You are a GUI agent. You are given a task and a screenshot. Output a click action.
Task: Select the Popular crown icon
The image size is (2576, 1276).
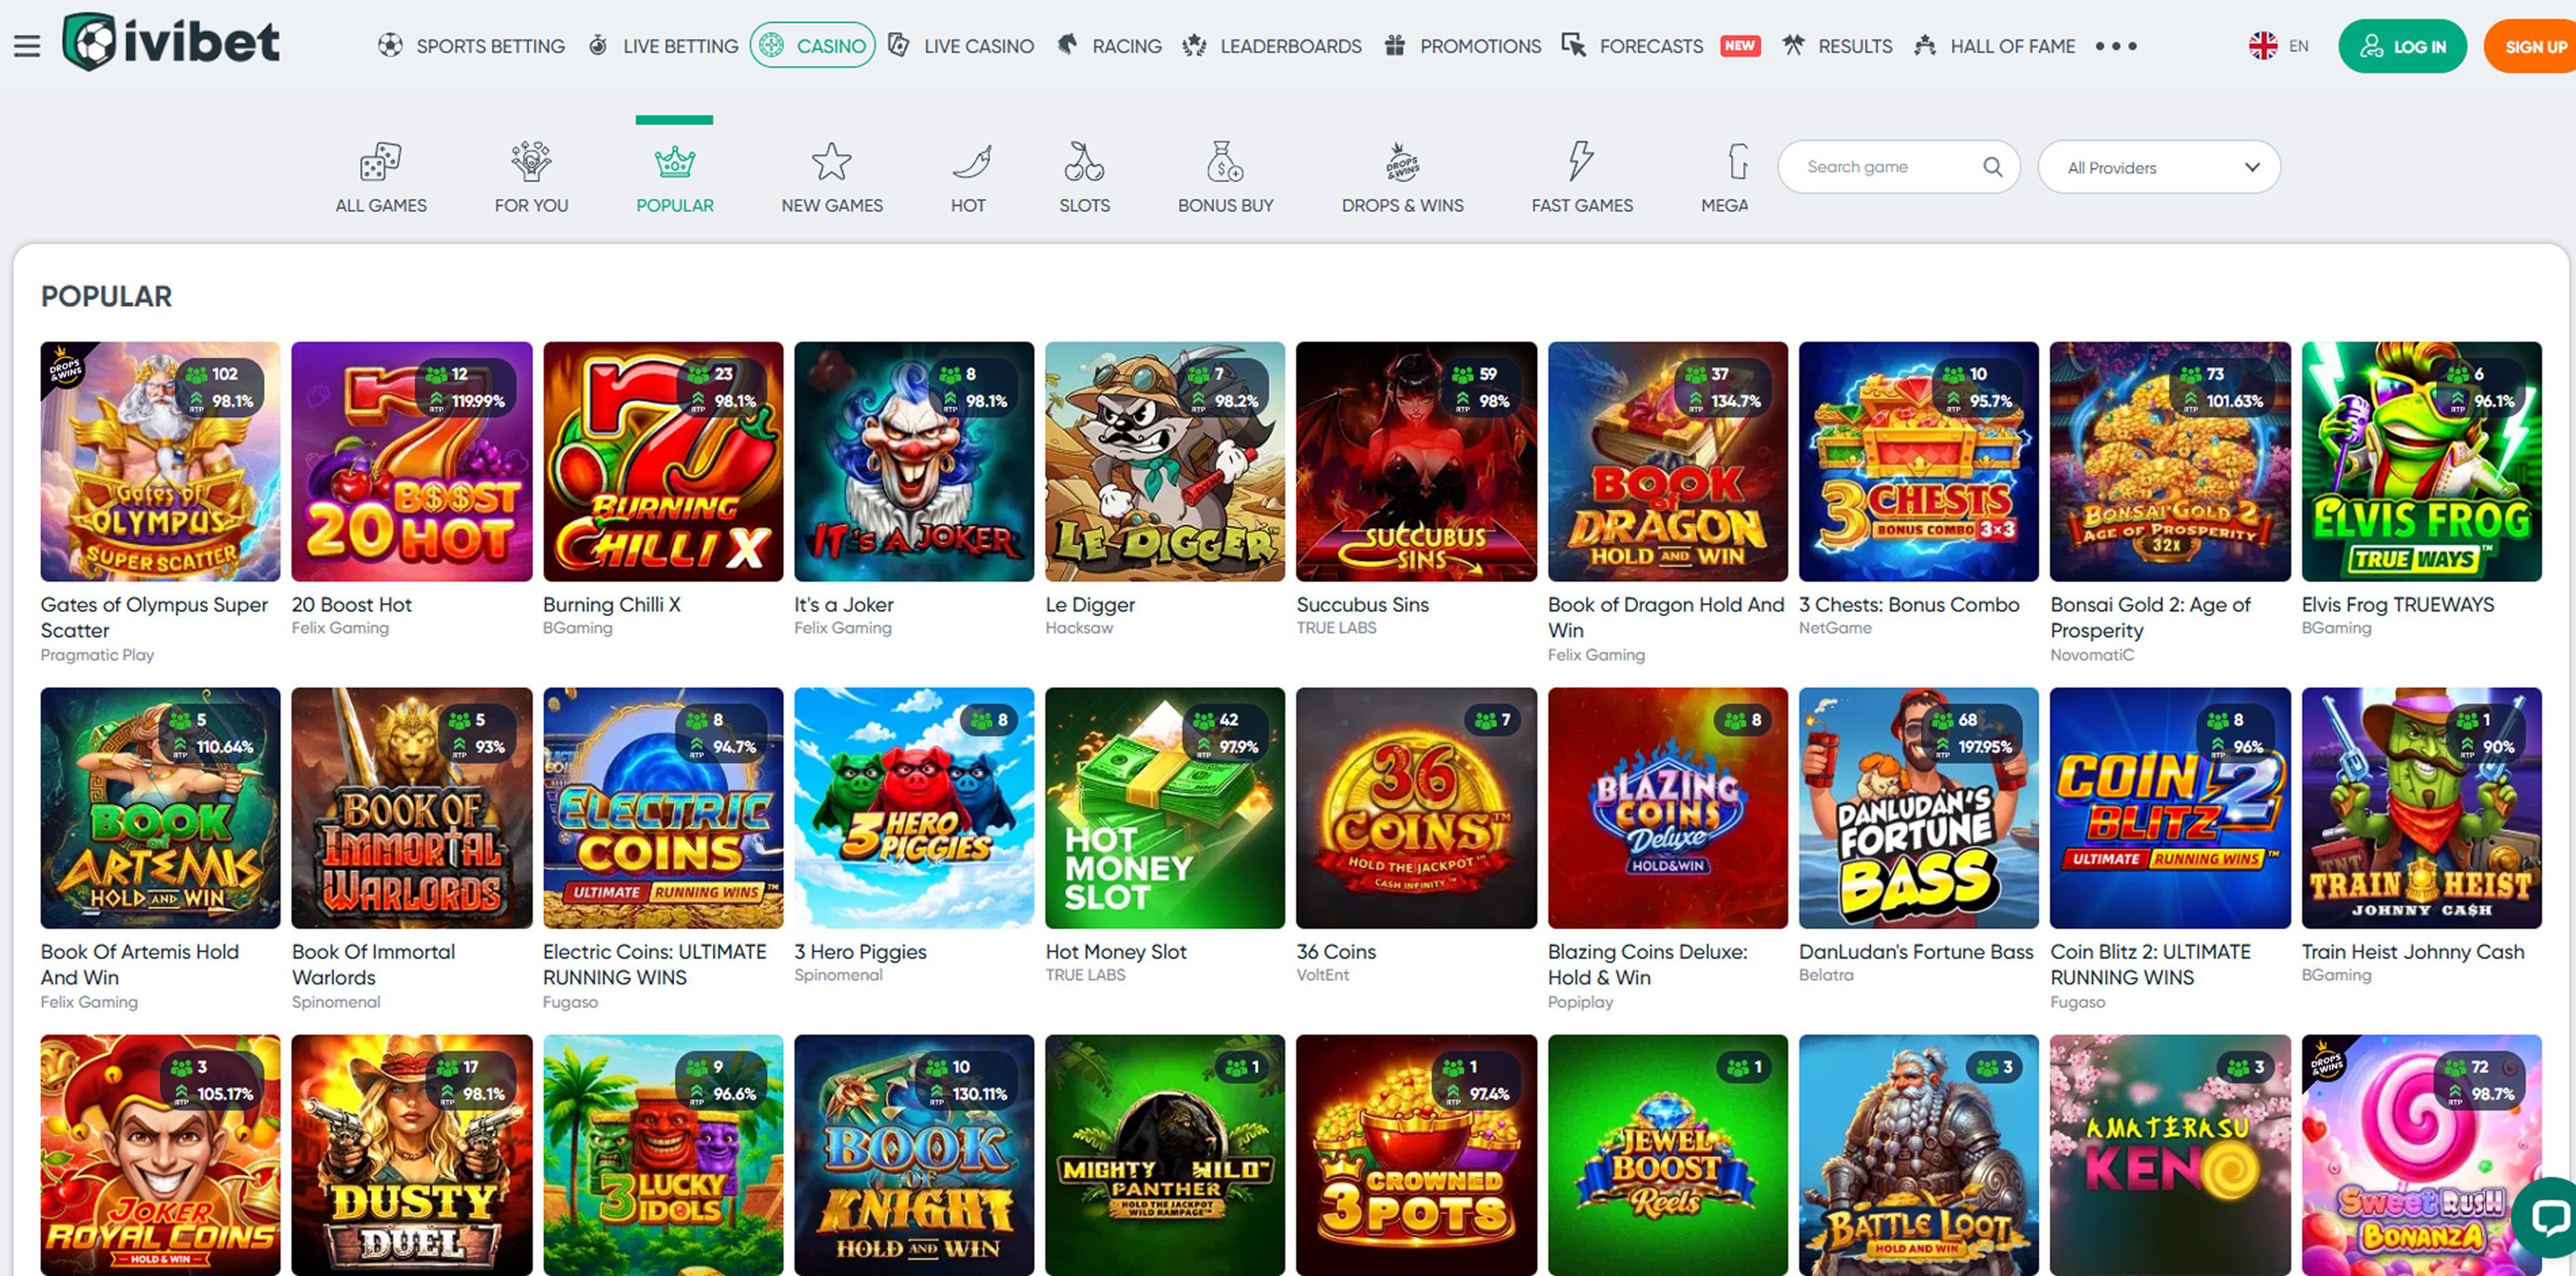tap(675, 161)
